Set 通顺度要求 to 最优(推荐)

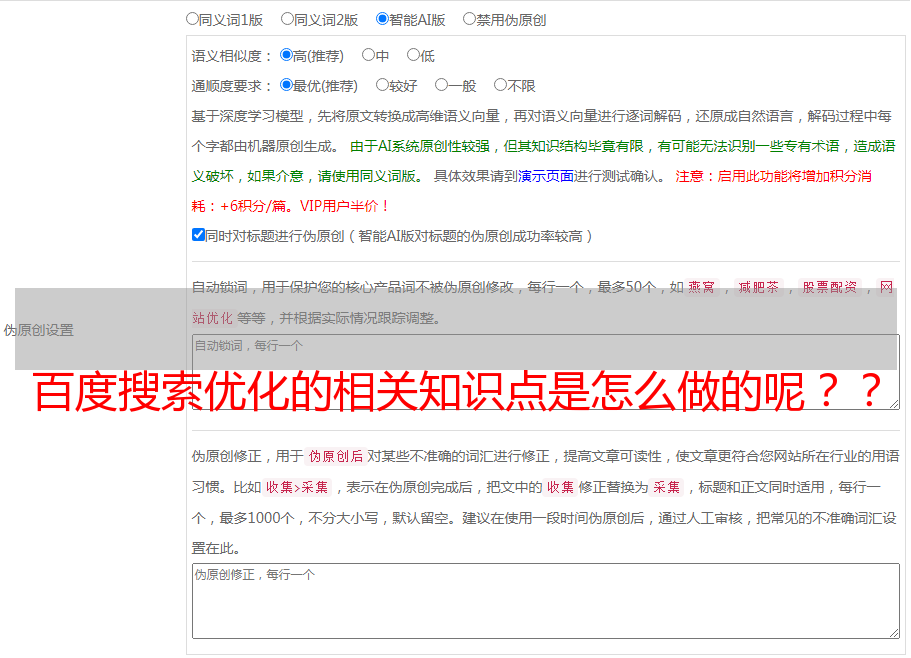[x=286, y=85]
